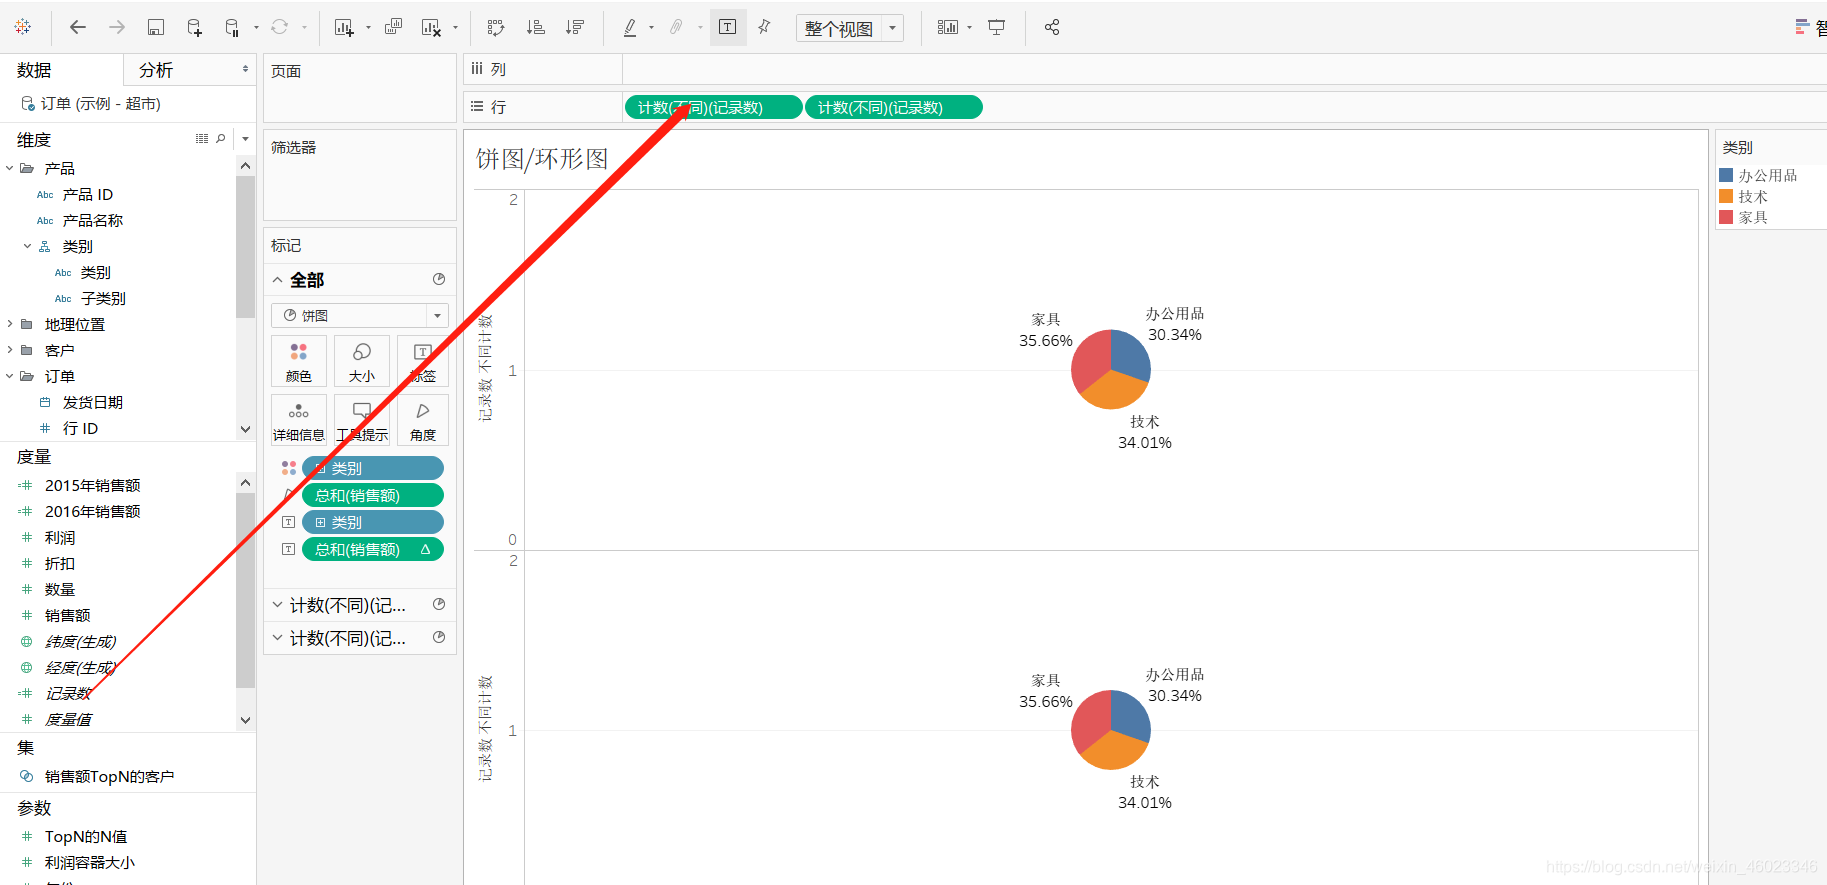This screenshot has height=885, width=1827.
Task: Select the 产品 ID field
Action: coord(88,194)
